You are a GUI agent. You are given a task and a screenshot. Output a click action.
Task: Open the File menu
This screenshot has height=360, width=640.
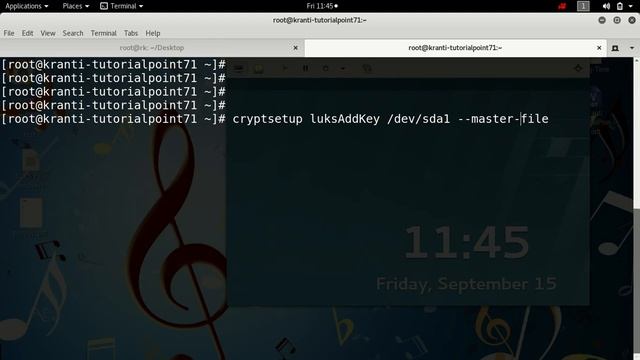9,33
